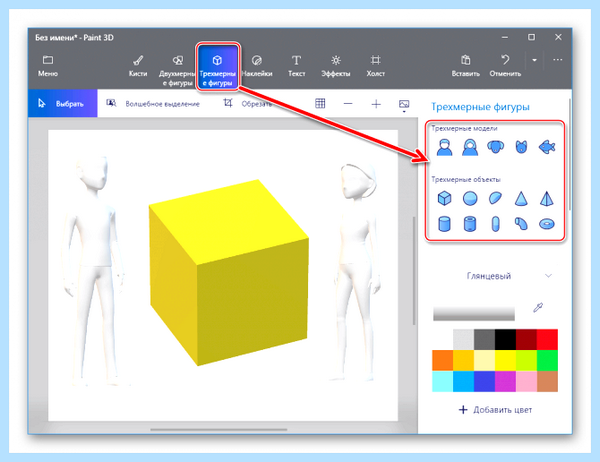Image resolution: width=600 pixels, height=462 pixels.
Task: Pick the red color swatch
Action: tap(547, 340)
